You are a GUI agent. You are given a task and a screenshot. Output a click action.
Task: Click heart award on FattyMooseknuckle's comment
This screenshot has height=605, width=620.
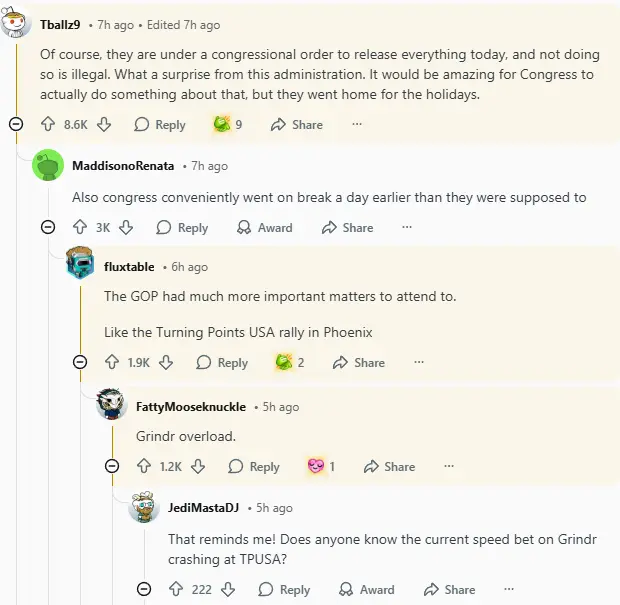[316, 466]
